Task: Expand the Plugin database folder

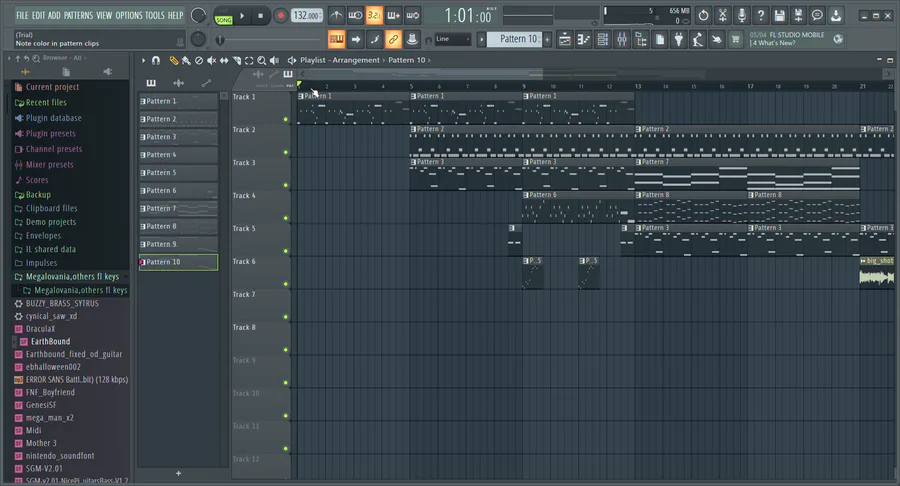Action: pyautogui.click(x=53, y=118)
